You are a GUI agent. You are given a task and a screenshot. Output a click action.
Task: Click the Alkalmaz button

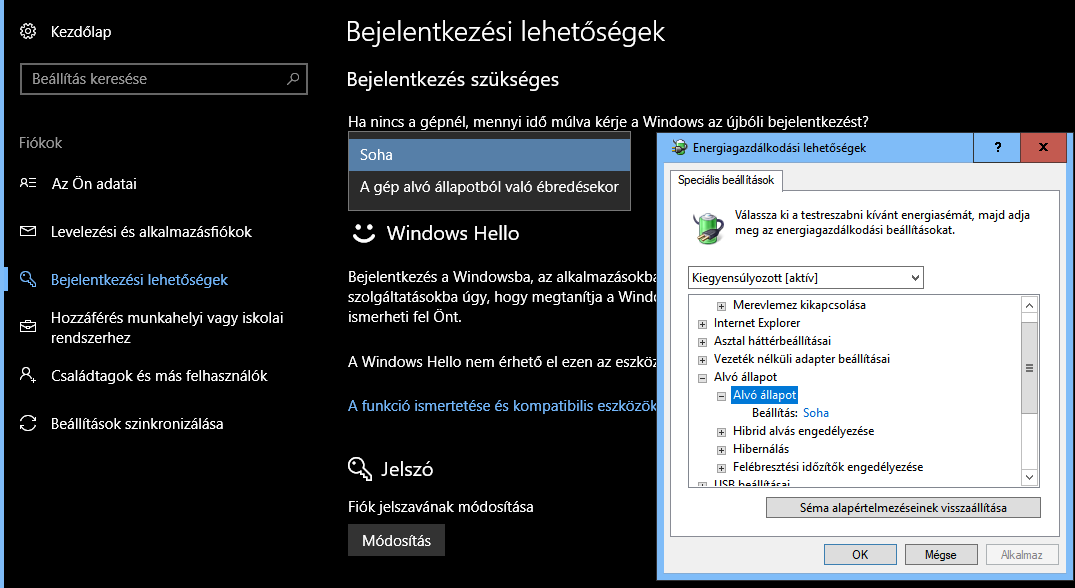[1022, 554]
